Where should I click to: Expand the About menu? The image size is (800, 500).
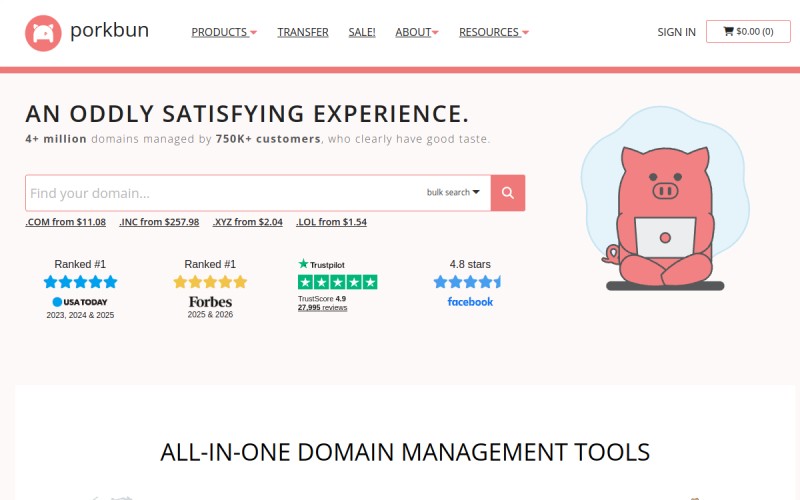tap(417, 32)
